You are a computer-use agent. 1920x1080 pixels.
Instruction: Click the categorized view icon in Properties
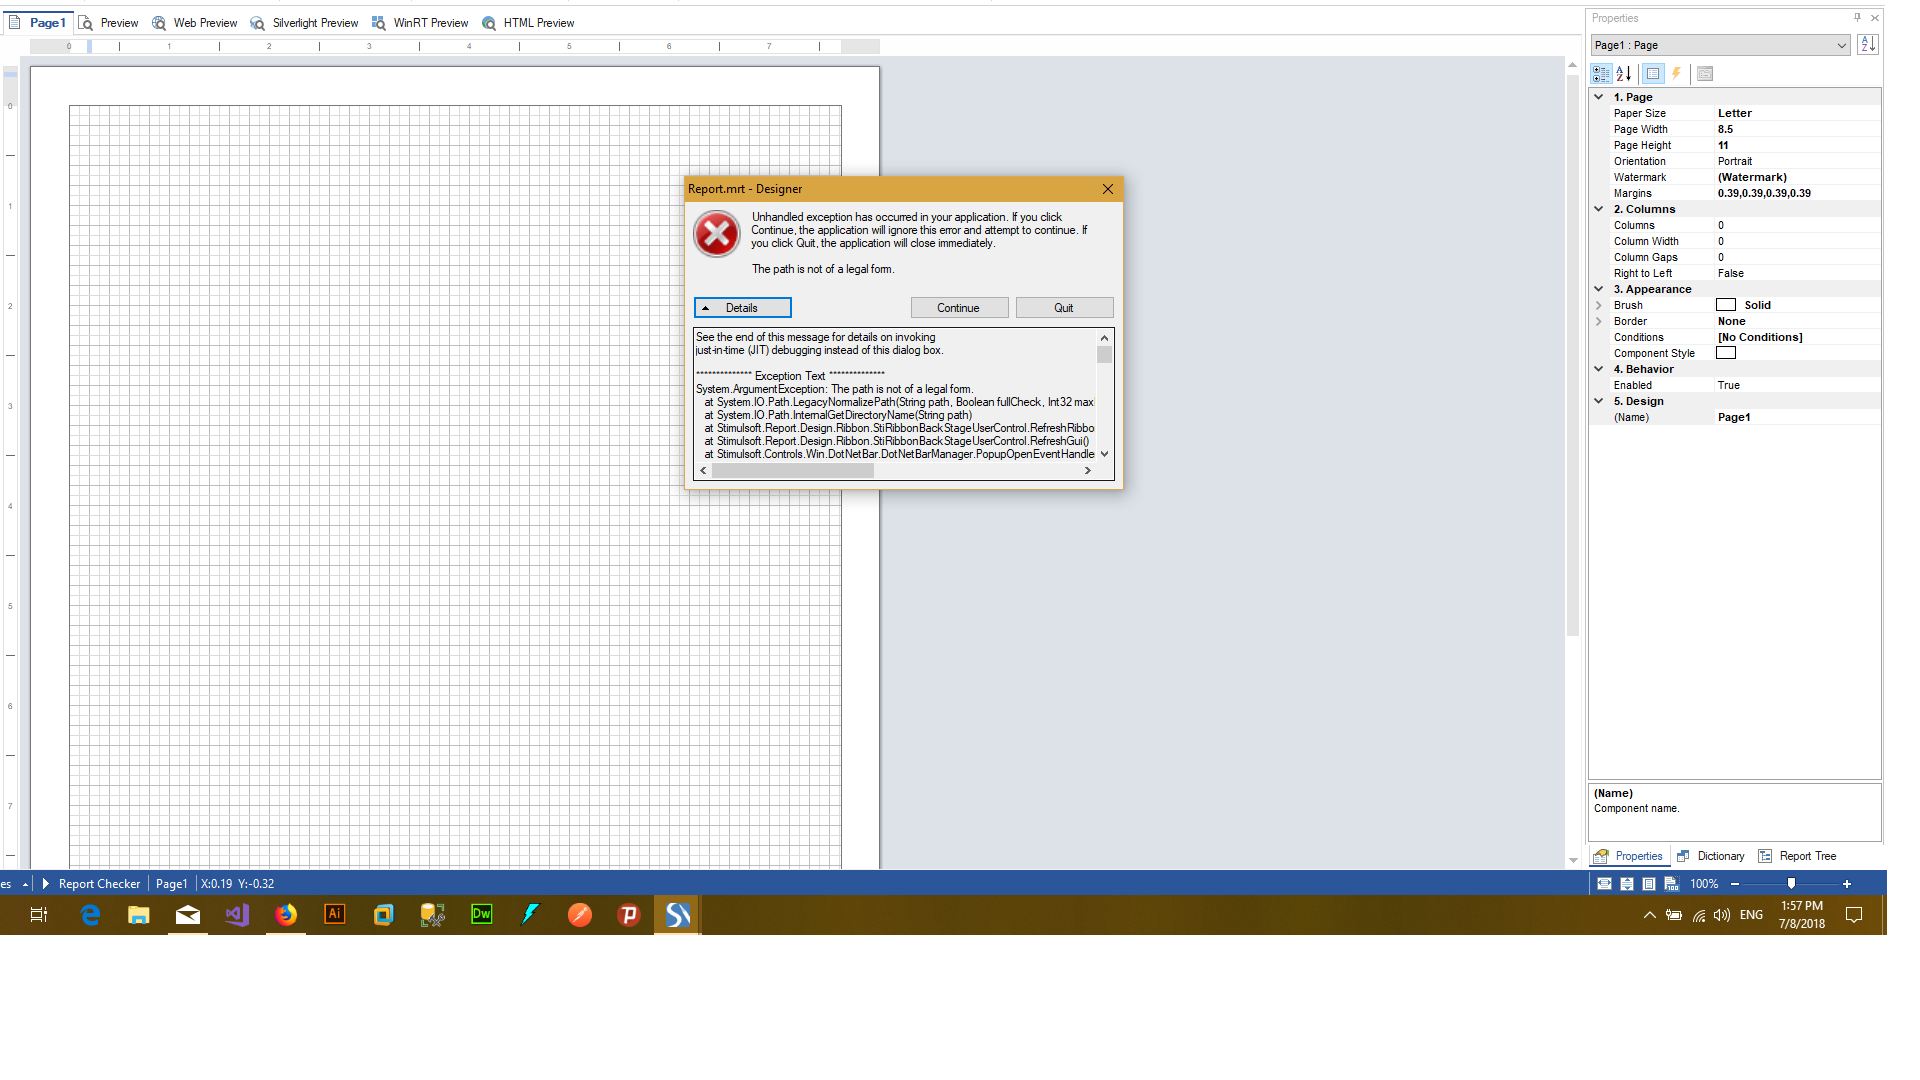pos(1601,74)
